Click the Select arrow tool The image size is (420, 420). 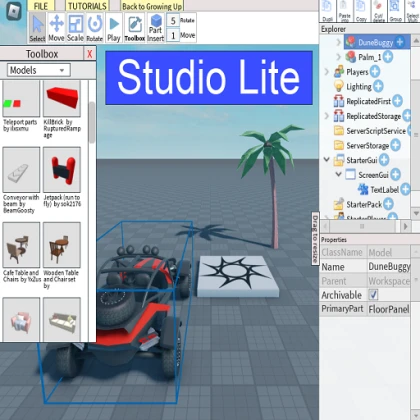tap(37, 28)
